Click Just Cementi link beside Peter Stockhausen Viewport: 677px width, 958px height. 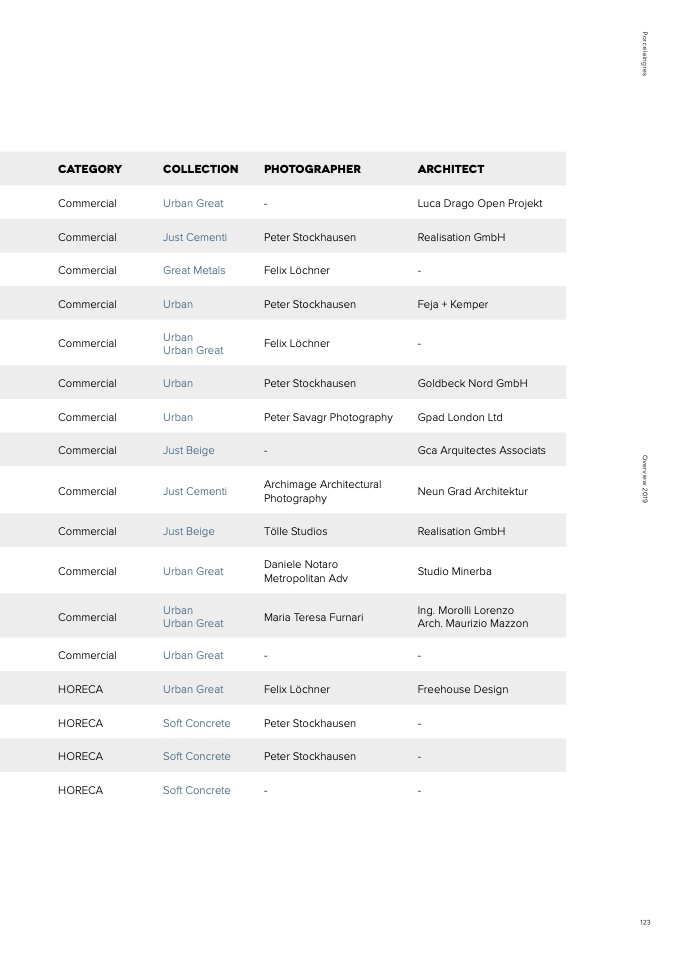(194, 237)
